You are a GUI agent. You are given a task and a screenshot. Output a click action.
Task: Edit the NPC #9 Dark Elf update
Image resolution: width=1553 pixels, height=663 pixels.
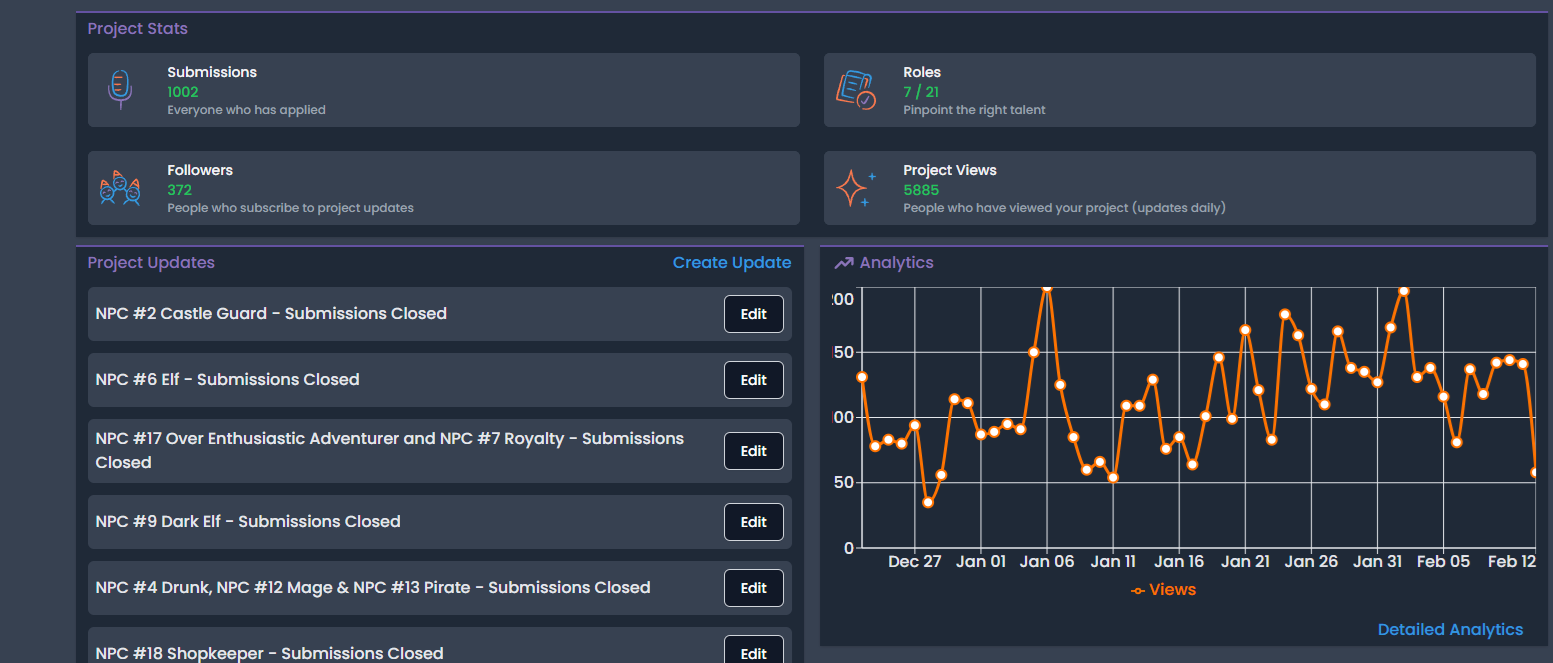coord(753,522)
